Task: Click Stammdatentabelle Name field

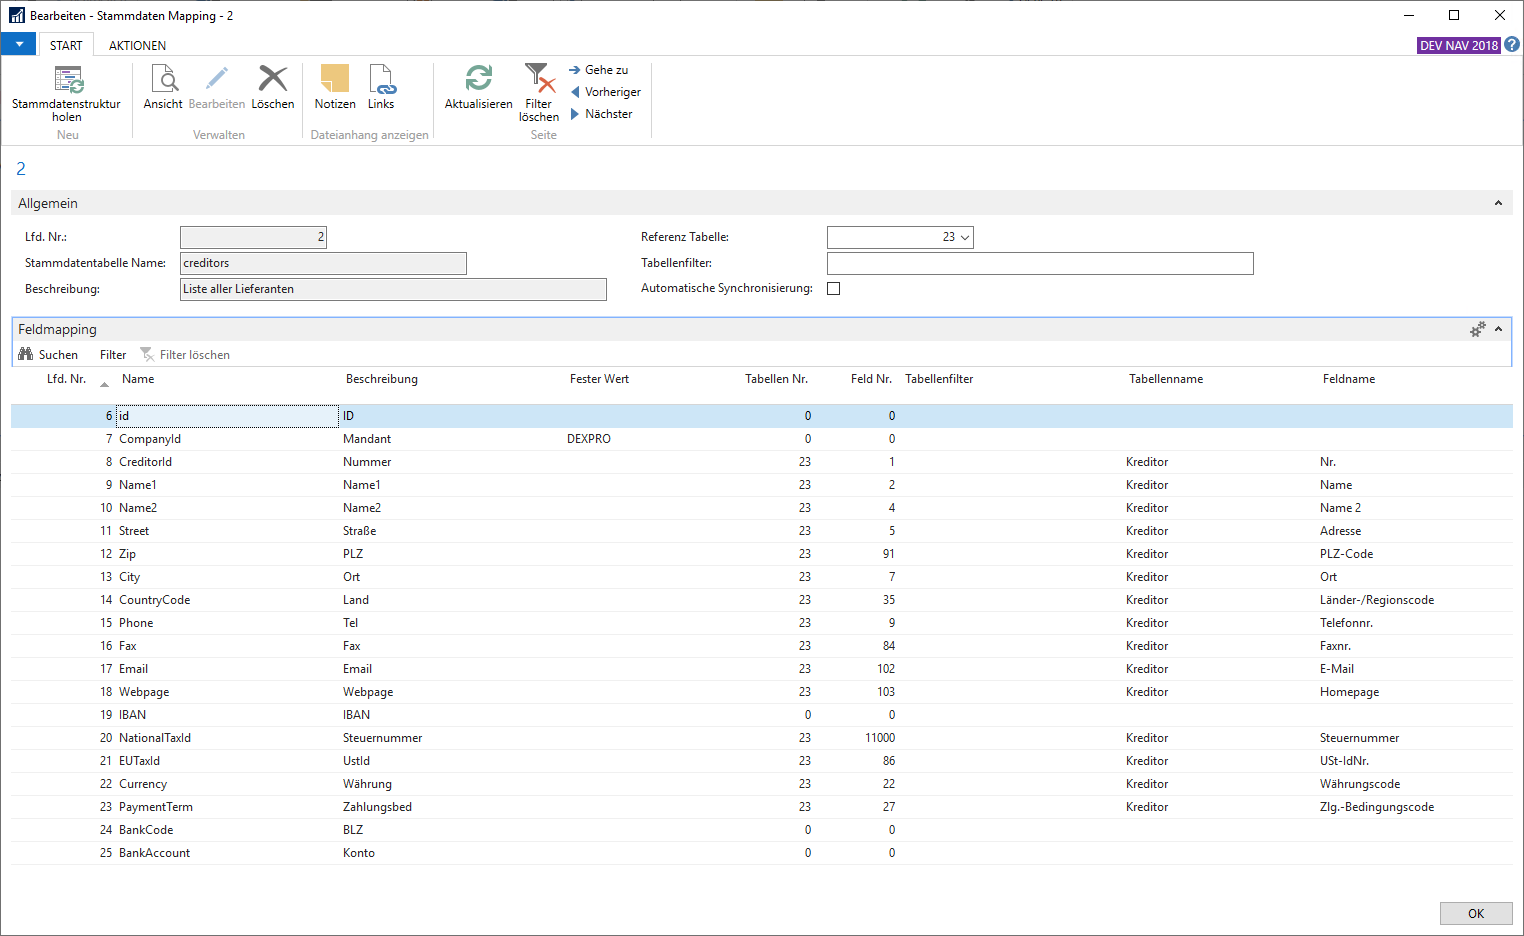Action: pyautogui.click(x=323, y=263)
